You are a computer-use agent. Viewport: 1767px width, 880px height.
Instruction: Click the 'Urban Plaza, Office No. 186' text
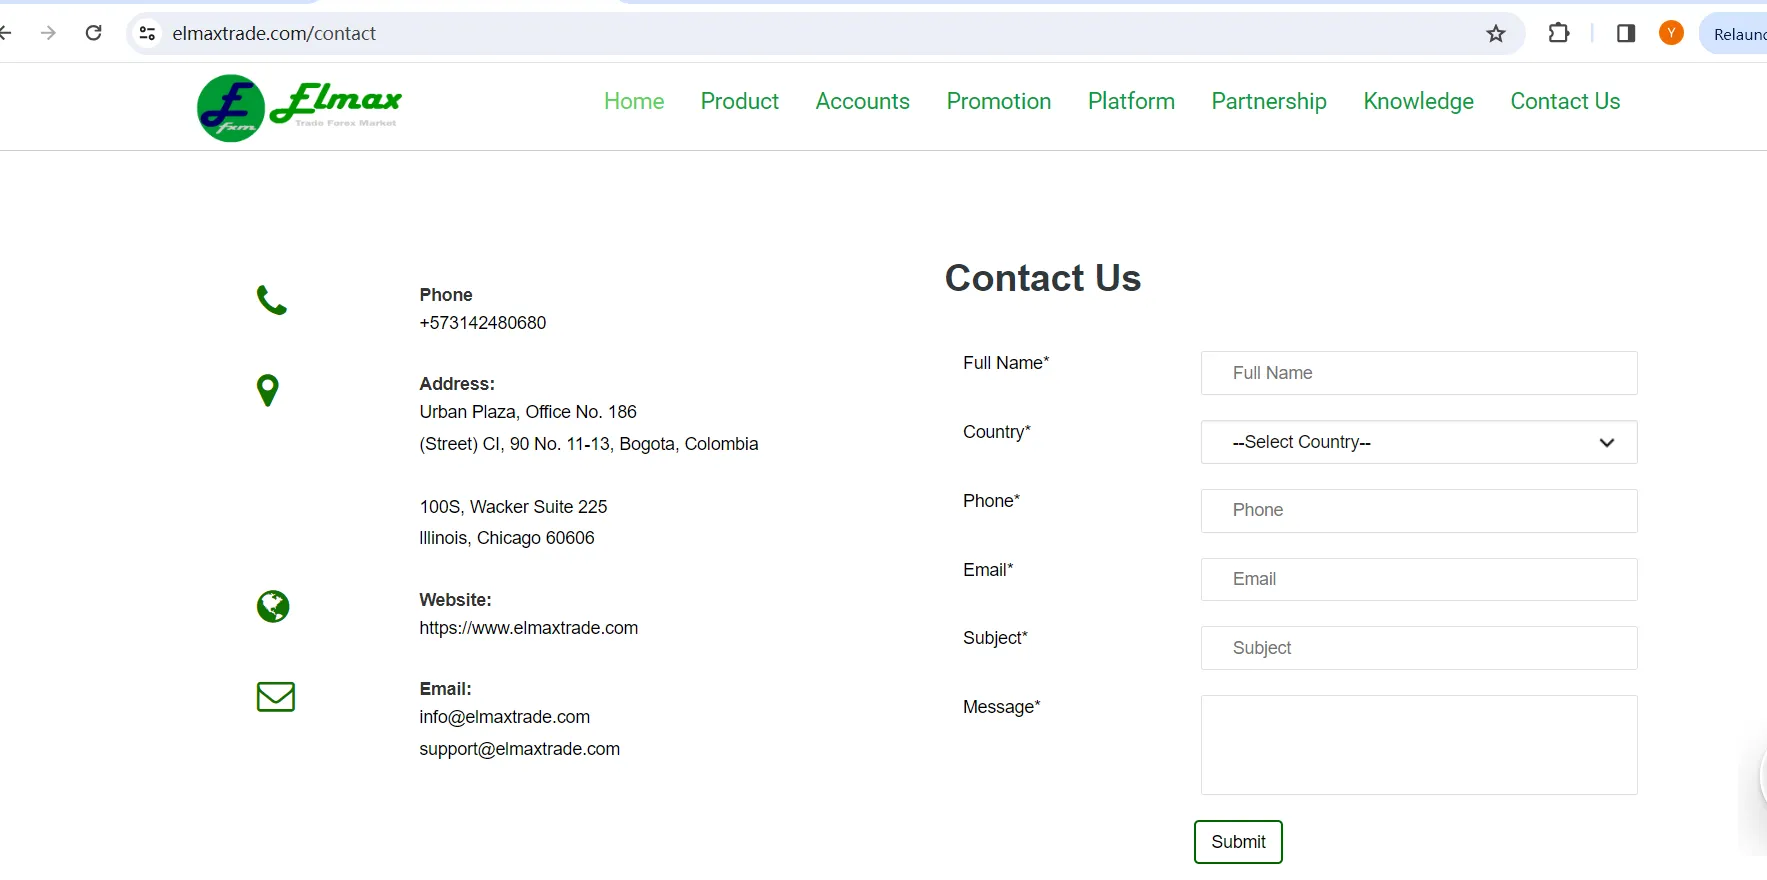[528, 412]
